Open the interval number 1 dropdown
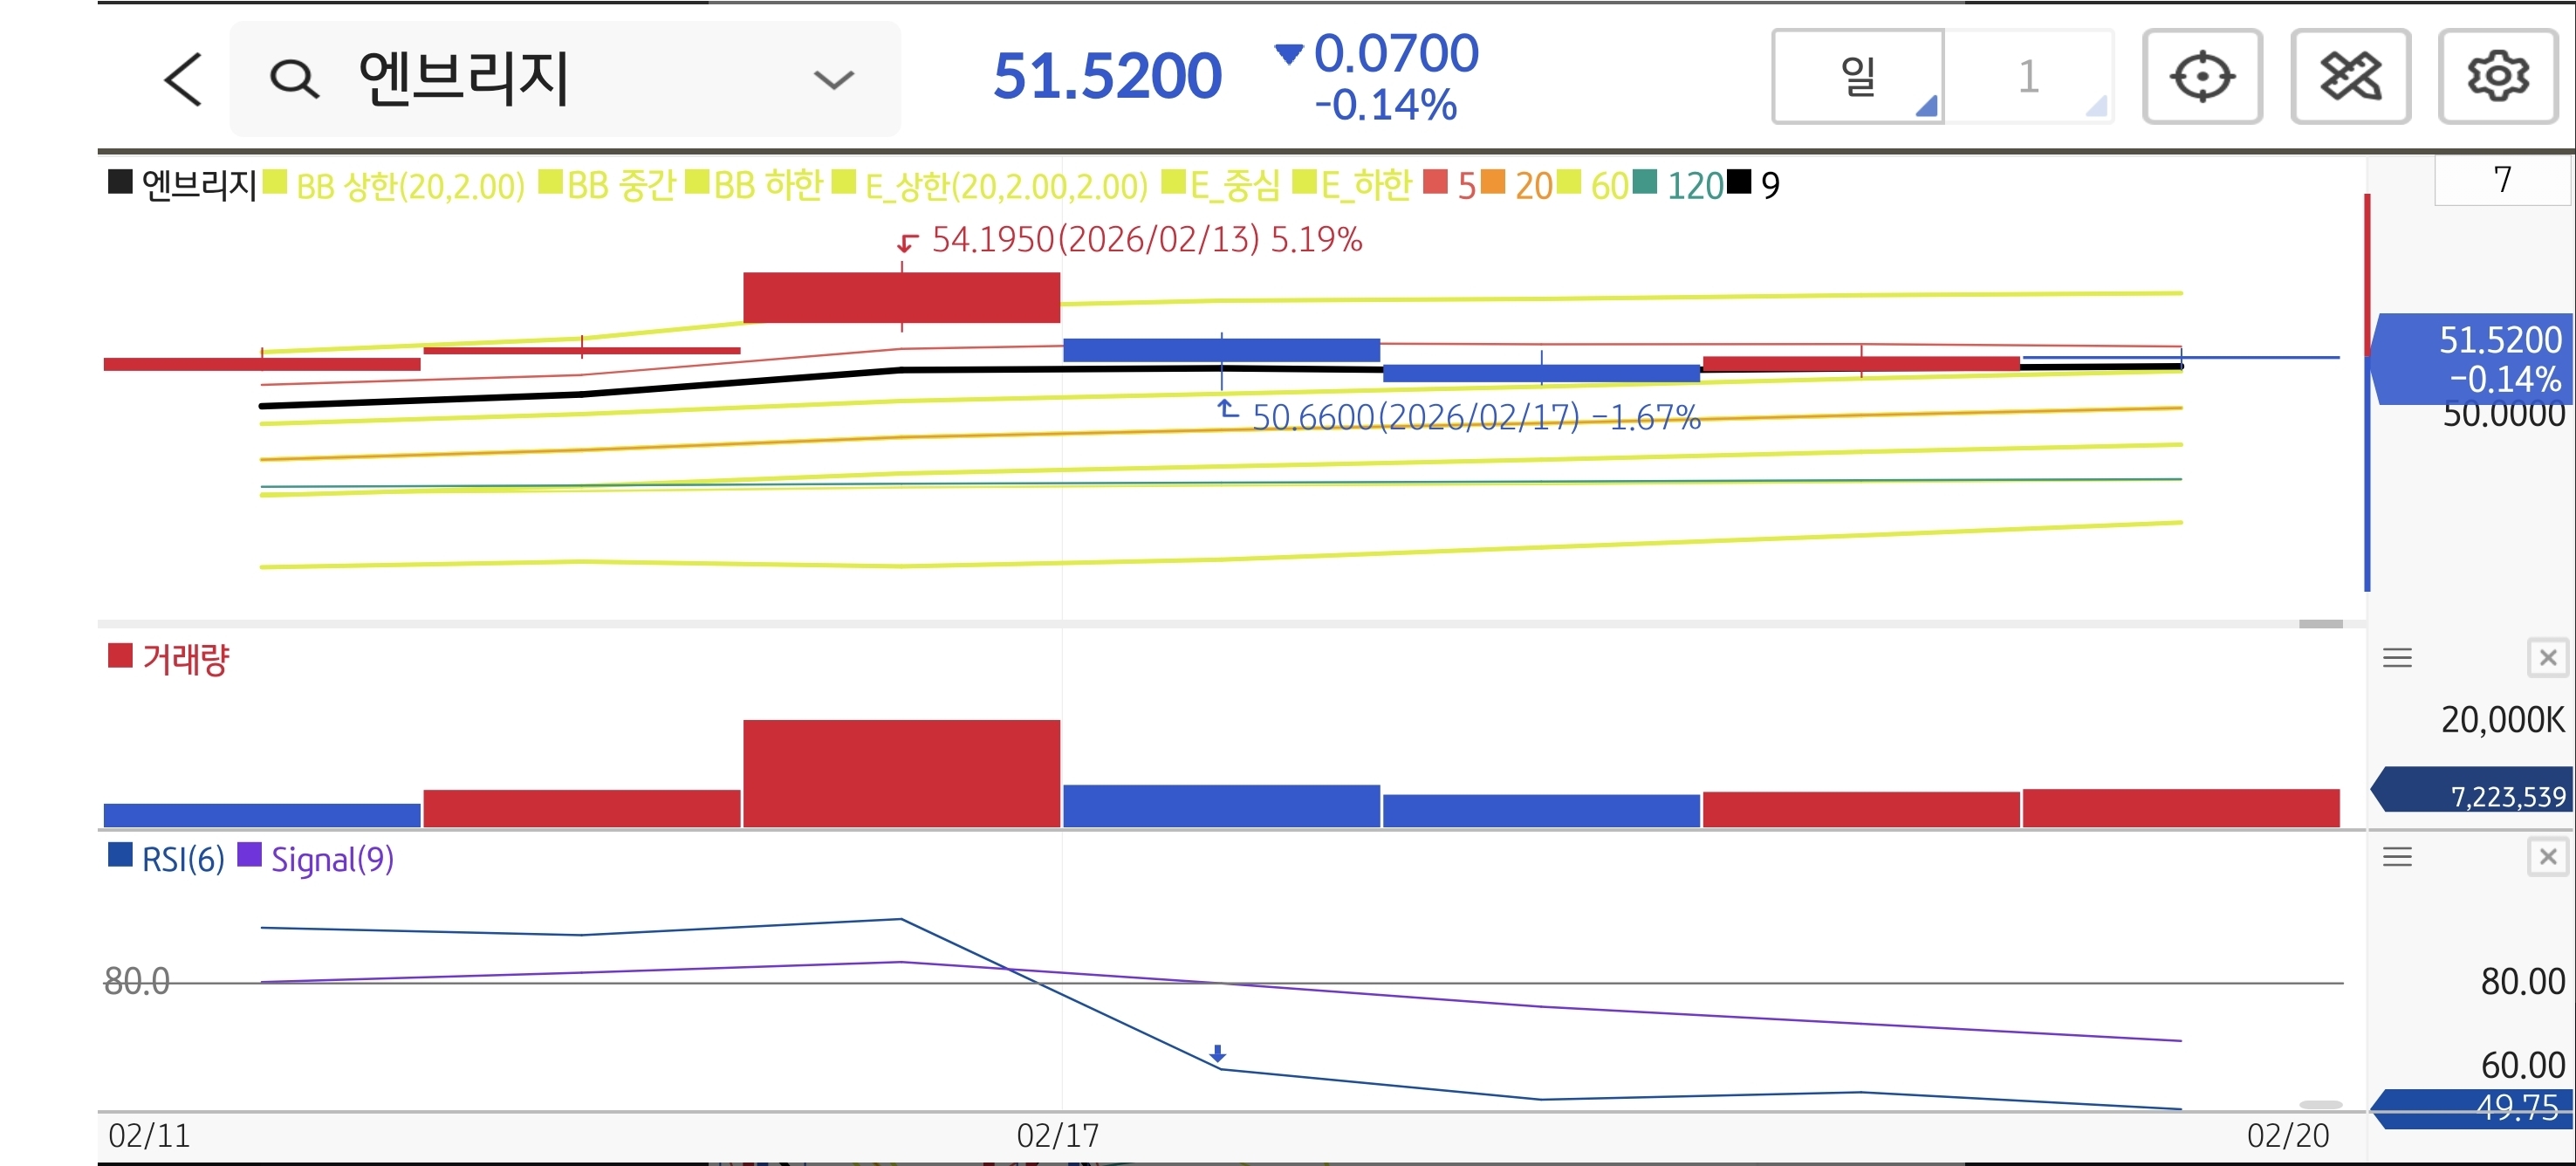This screenshot has width=2576, height=1166. pyautogui.click(x=2029, y=77)
